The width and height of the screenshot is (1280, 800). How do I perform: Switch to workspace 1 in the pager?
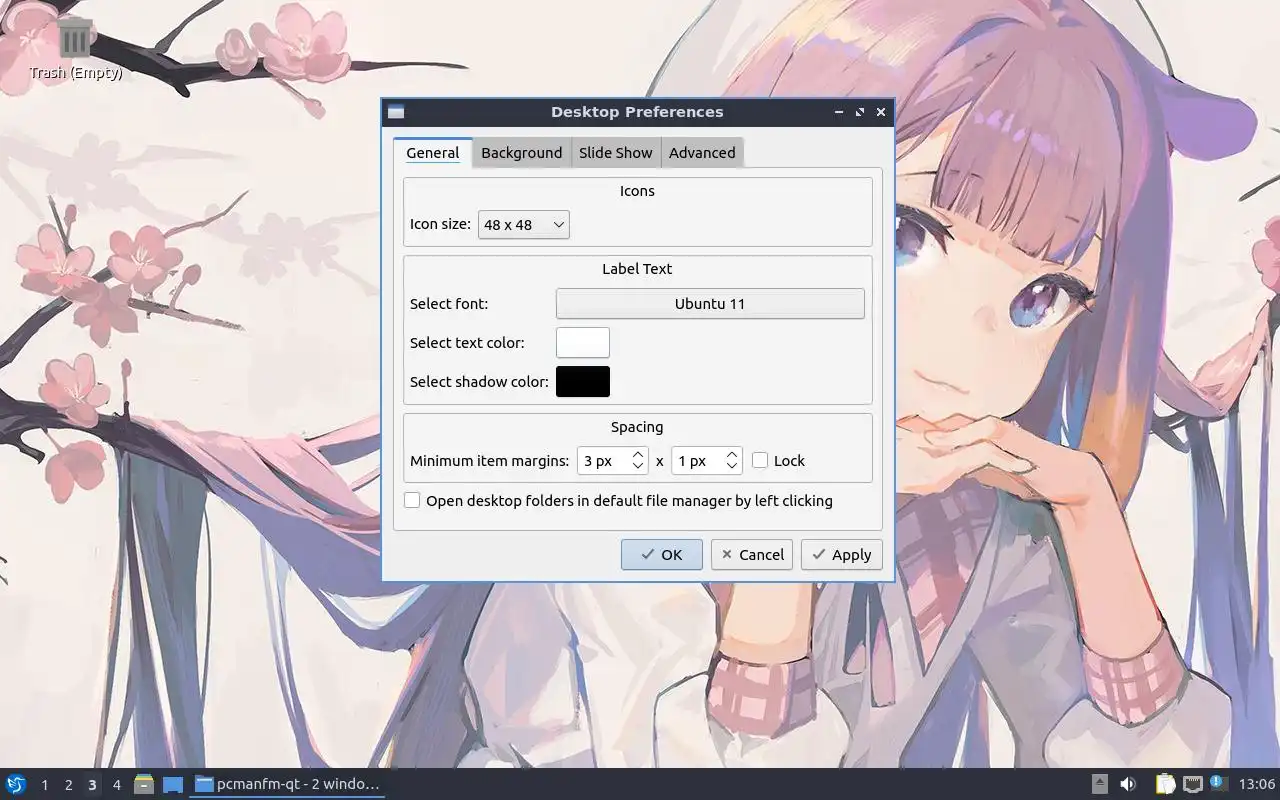pyautogui.click(x=44, y=785)
